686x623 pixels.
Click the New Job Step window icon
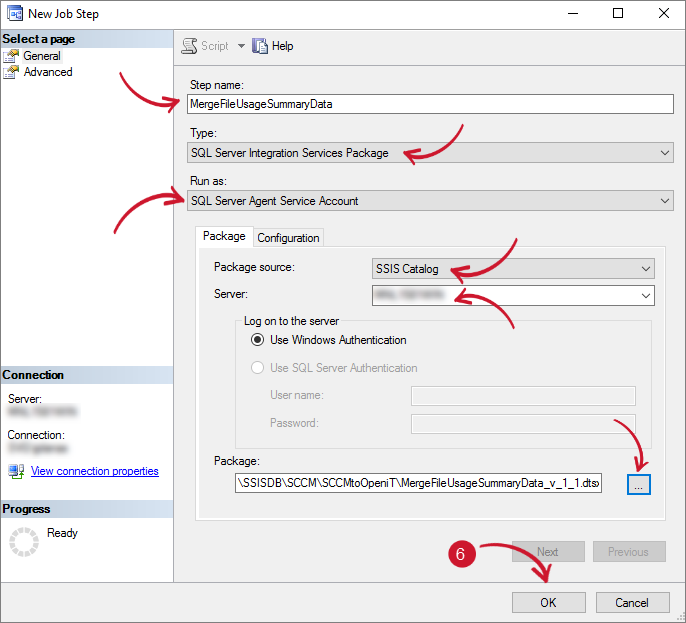(x=14, y=14)
